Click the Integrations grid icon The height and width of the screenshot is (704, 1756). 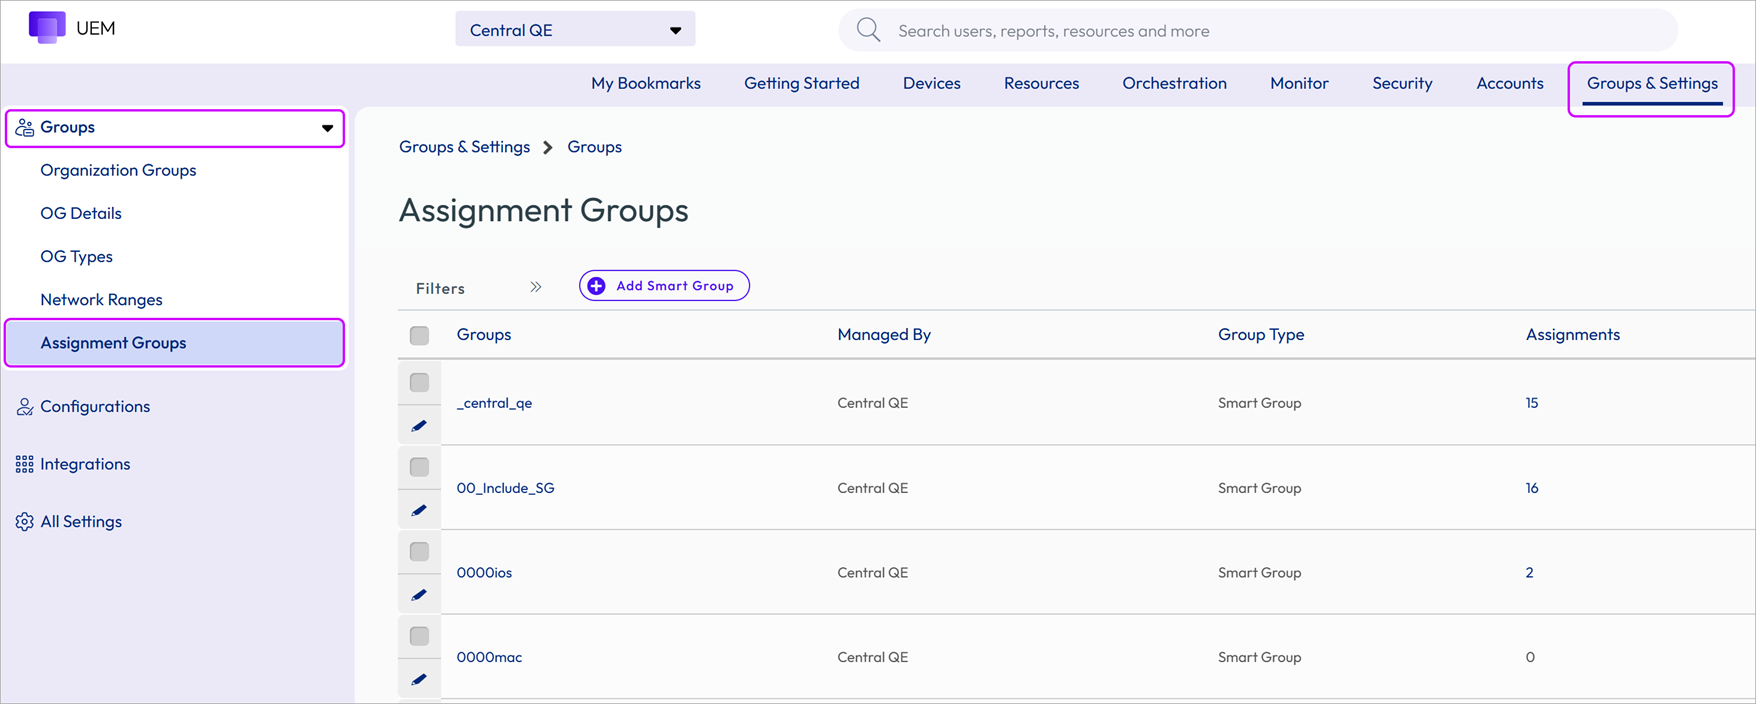25,464
